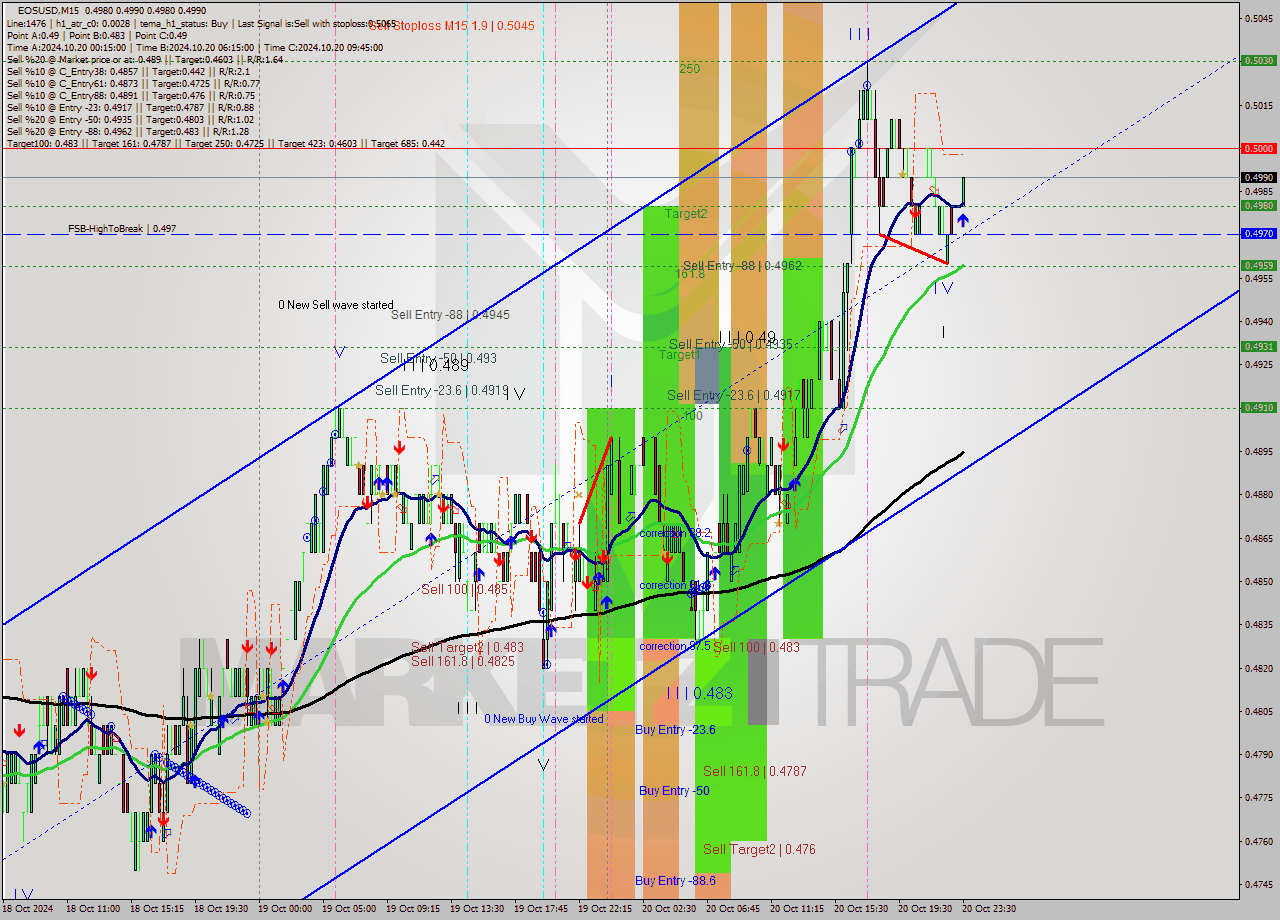
Task: Click the '20 Oct 06:45' time axis label
Action: 733,909
